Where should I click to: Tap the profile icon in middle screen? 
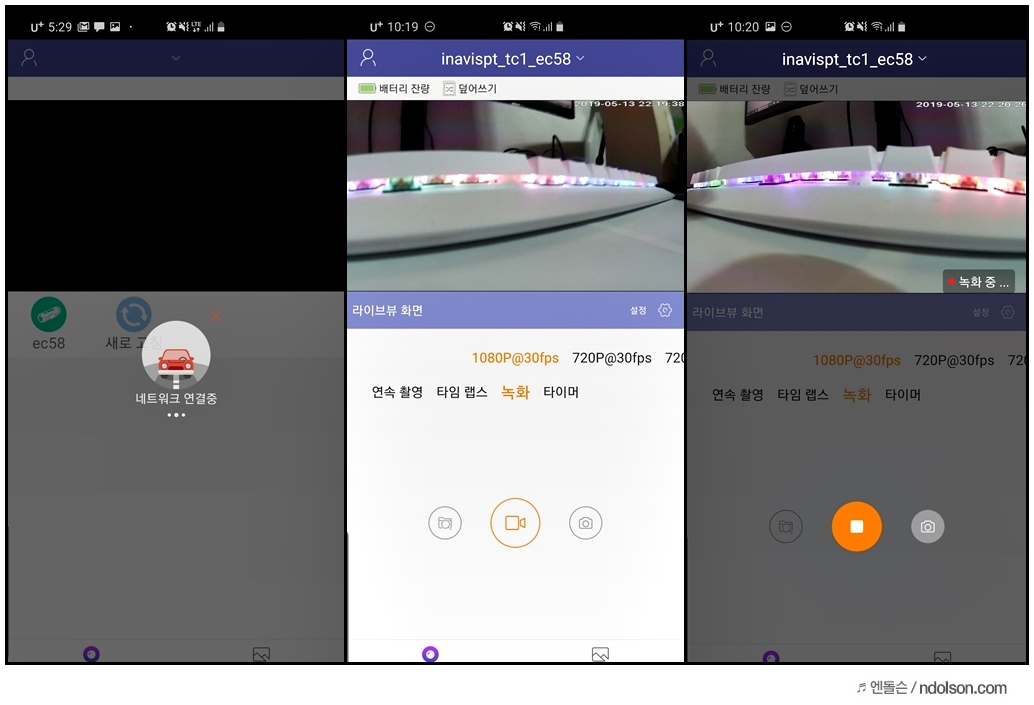pos(368,58)
